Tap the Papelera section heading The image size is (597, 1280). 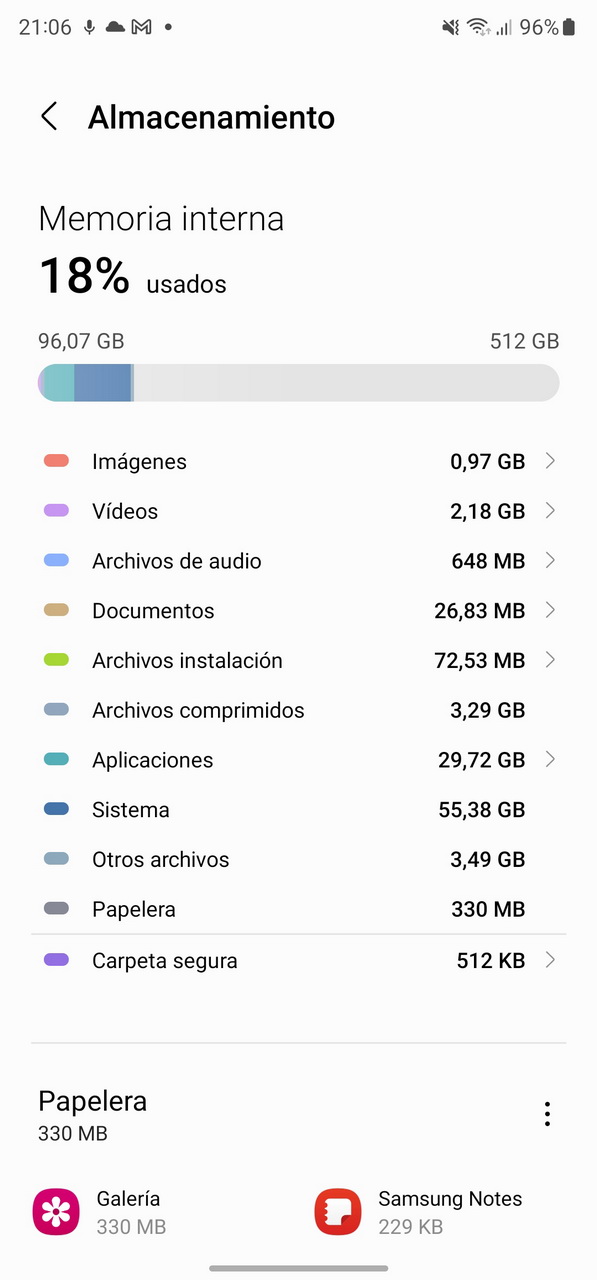92,1101
